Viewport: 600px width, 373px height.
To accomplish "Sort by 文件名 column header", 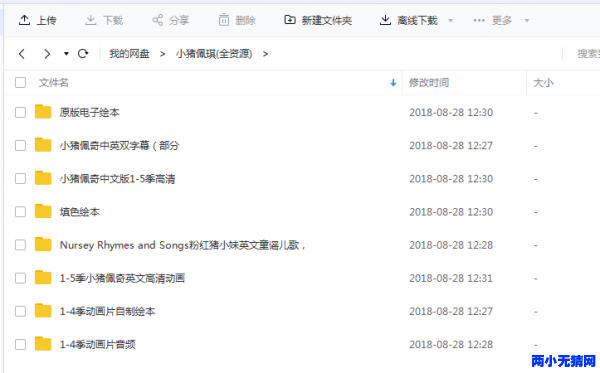I will (x=54, y=83).
